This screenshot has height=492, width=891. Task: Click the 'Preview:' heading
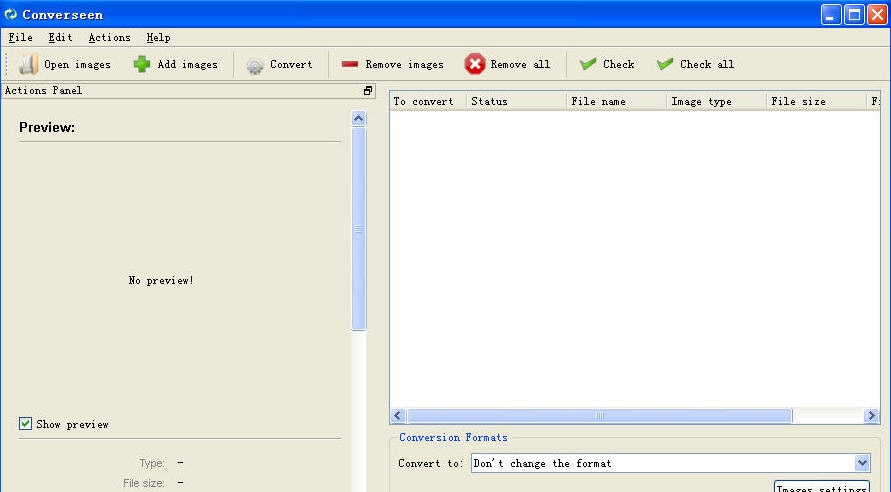[47, 127]
